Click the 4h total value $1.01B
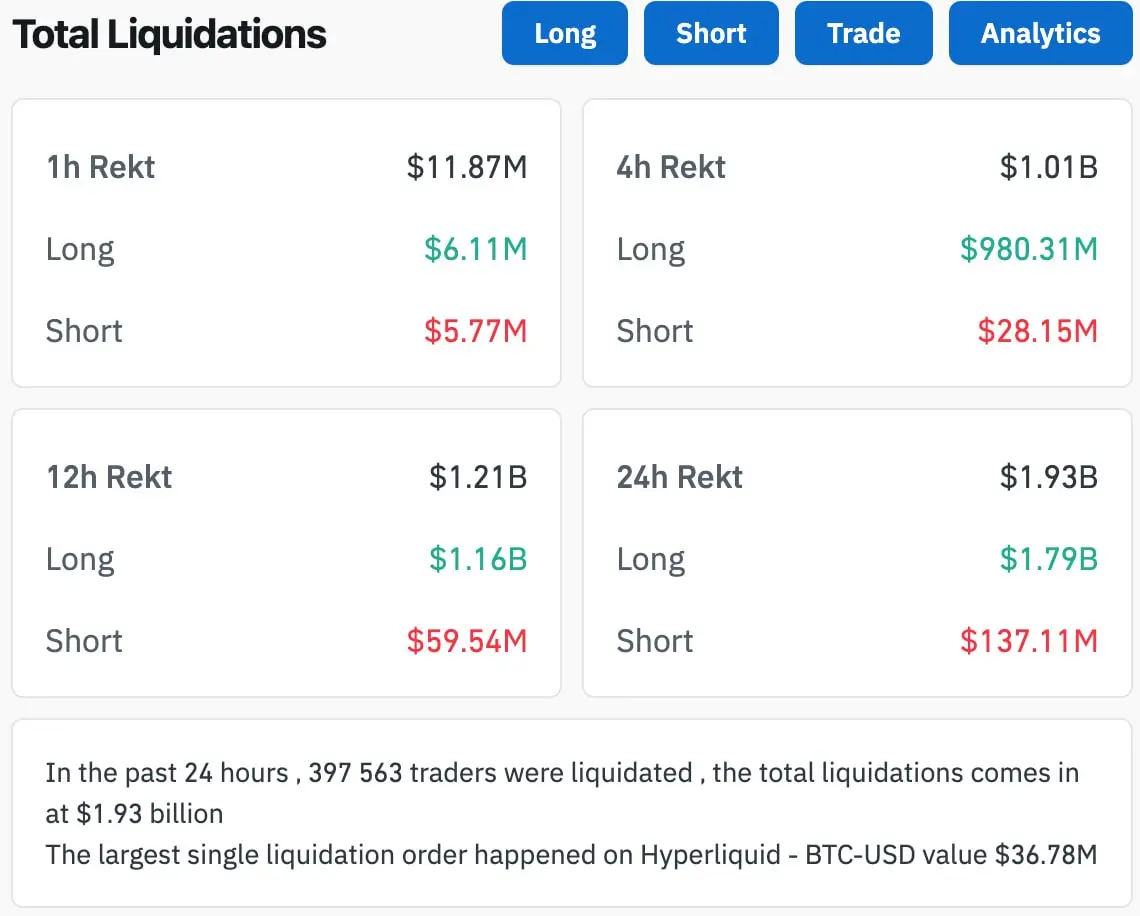Screen dimensions: 1140x916 point(1048,167)
